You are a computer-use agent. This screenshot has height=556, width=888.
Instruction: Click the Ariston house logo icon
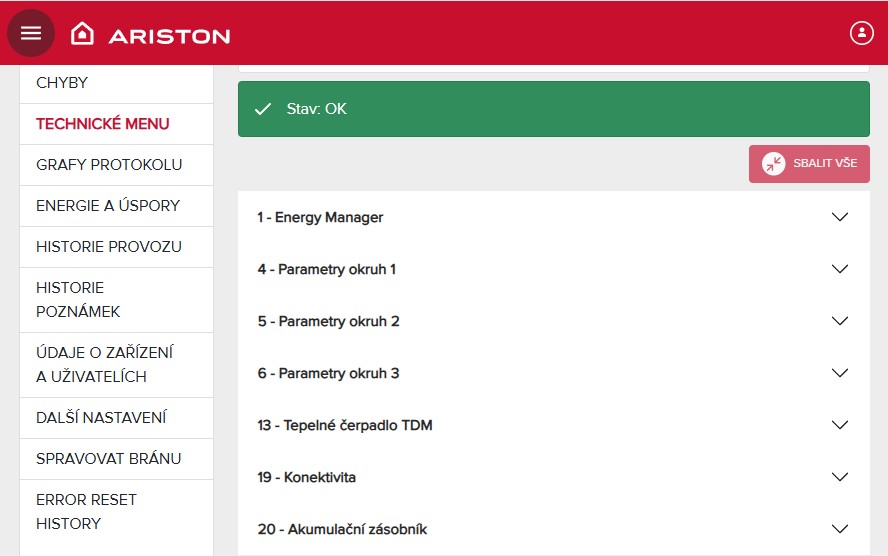tap(82, 34)
